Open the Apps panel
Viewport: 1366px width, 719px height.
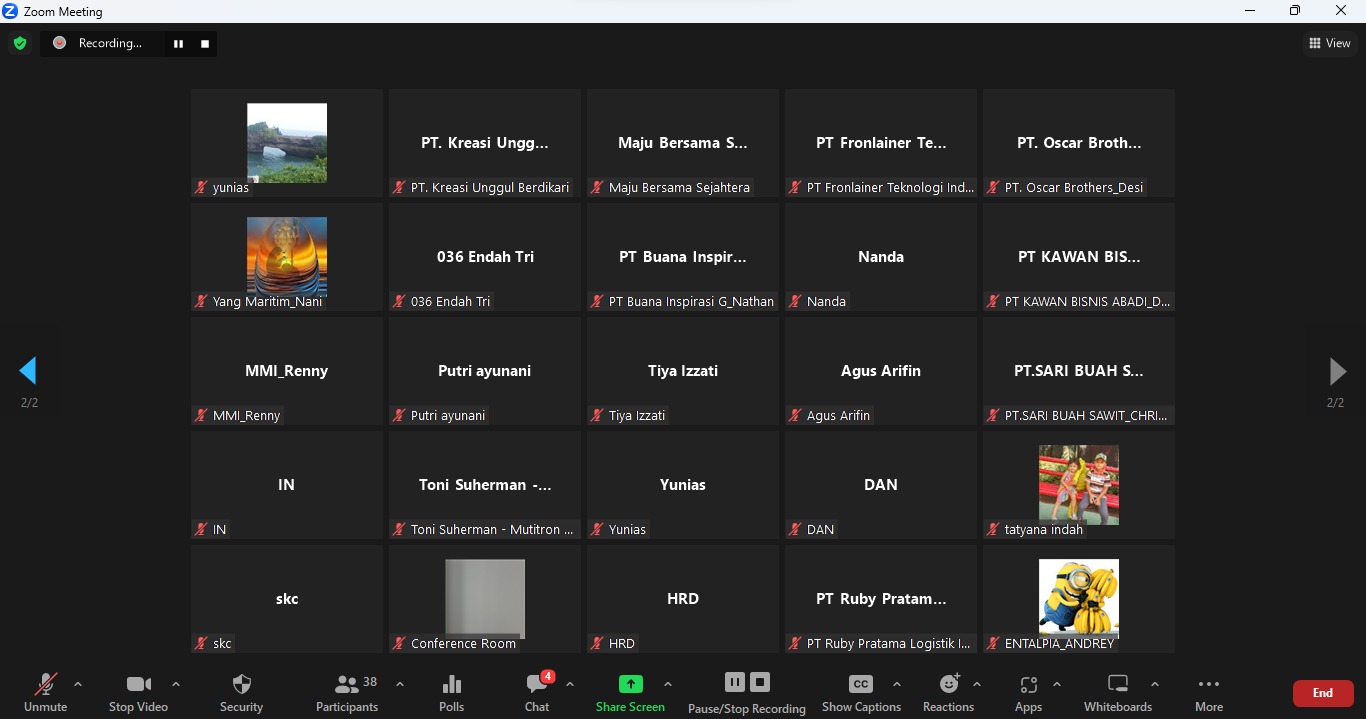(x=1028, y=692)
